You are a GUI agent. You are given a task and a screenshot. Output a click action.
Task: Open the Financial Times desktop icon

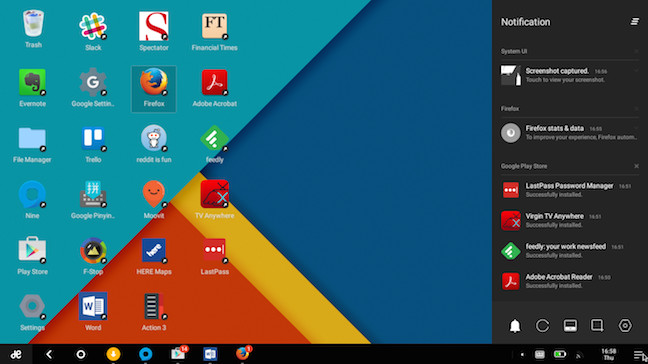tap(214, 26)
